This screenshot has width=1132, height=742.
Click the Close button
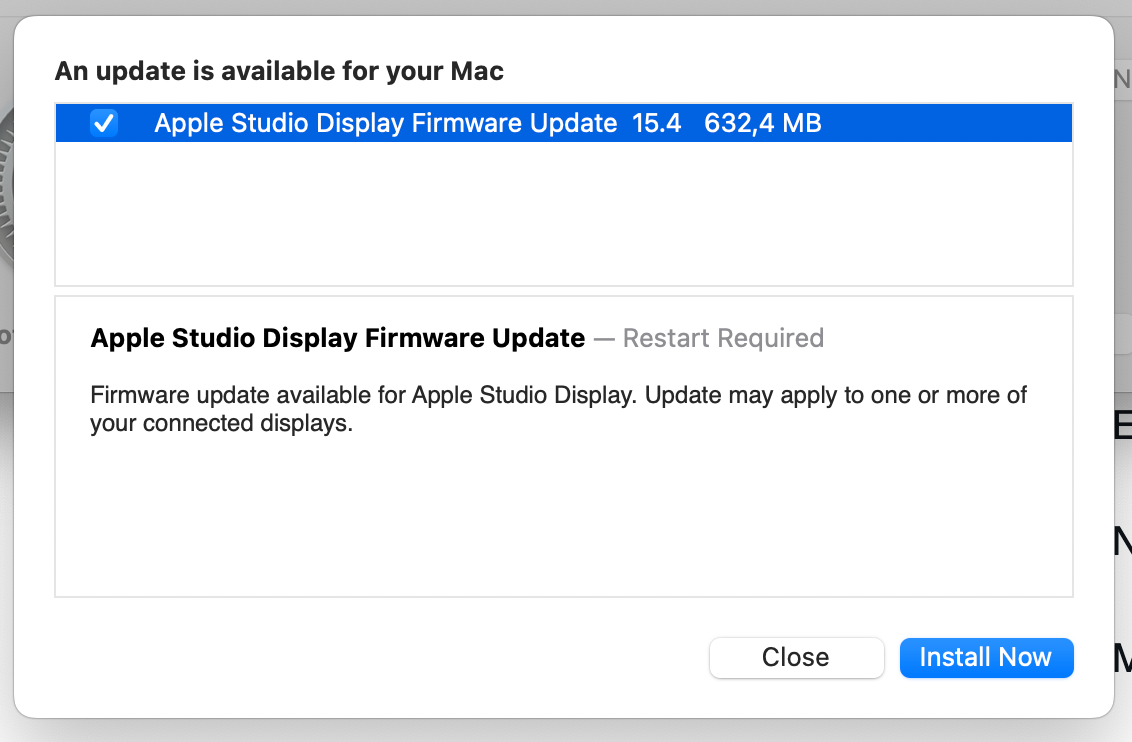pyautogui.click(x=796, y=658)
